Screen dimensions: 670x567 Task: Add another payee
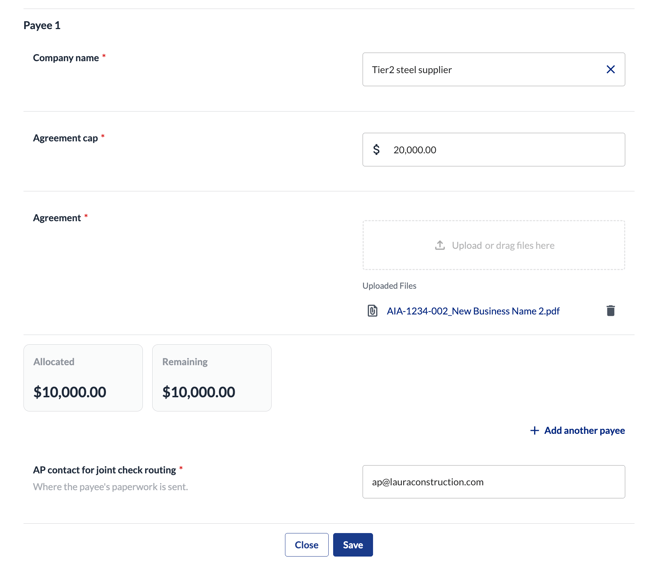click(x=577, y=430)
